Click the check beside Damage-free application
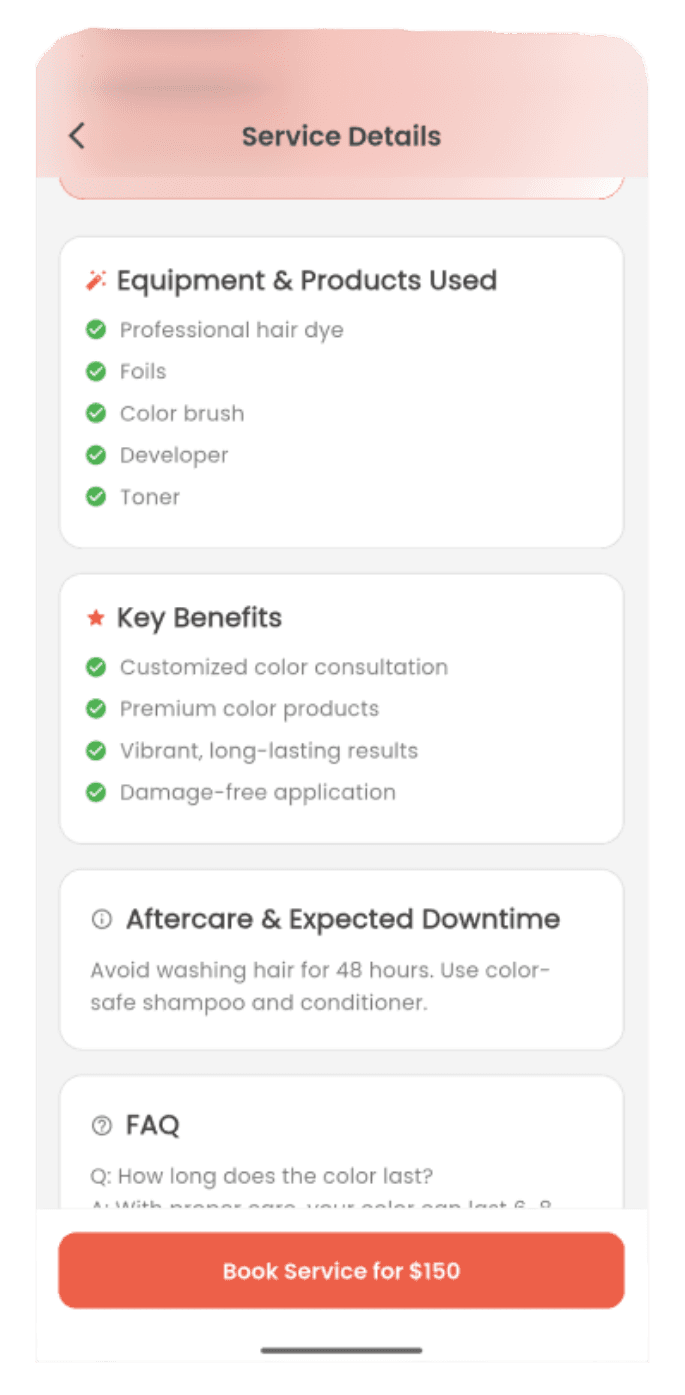Viewport: 685px width, 1395px height. [x=96, y=793]
